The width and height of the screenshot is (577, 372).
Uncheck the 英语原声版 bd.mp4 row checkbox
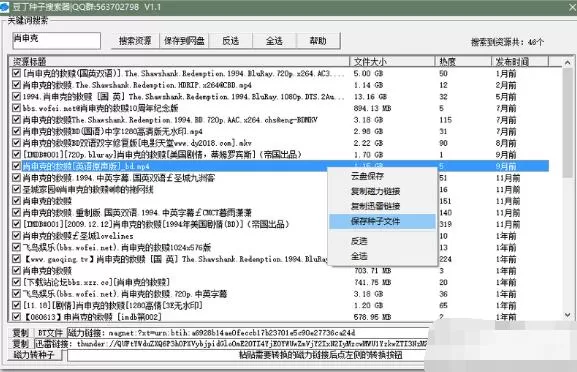[x=16, y=166]
